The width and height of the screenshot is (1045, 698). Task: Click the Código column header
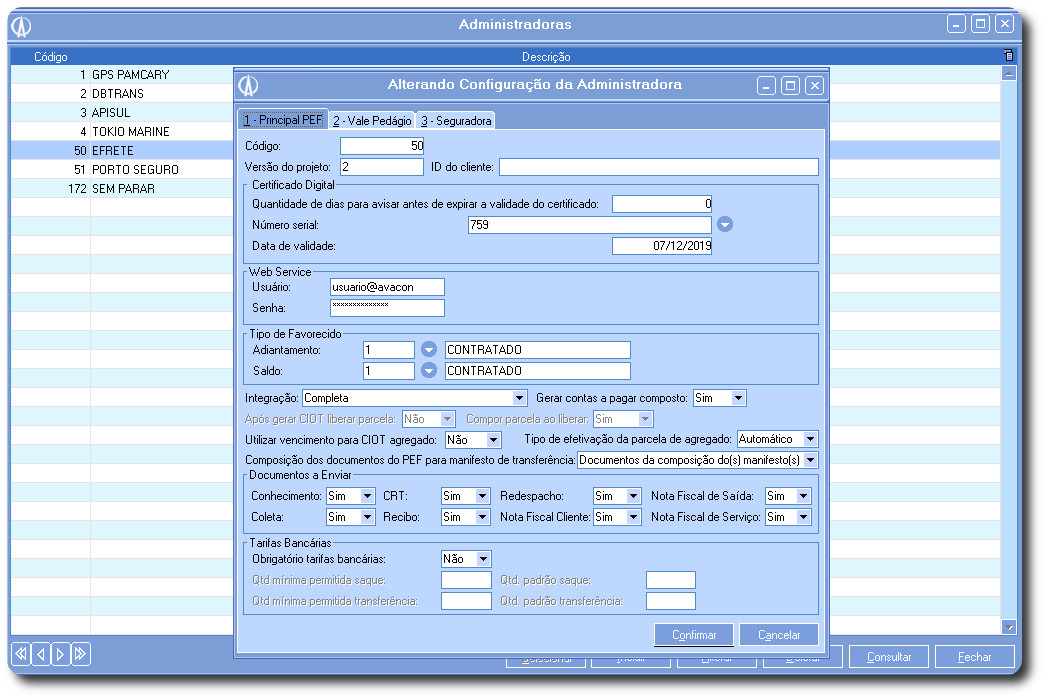[x=51, y=57]
